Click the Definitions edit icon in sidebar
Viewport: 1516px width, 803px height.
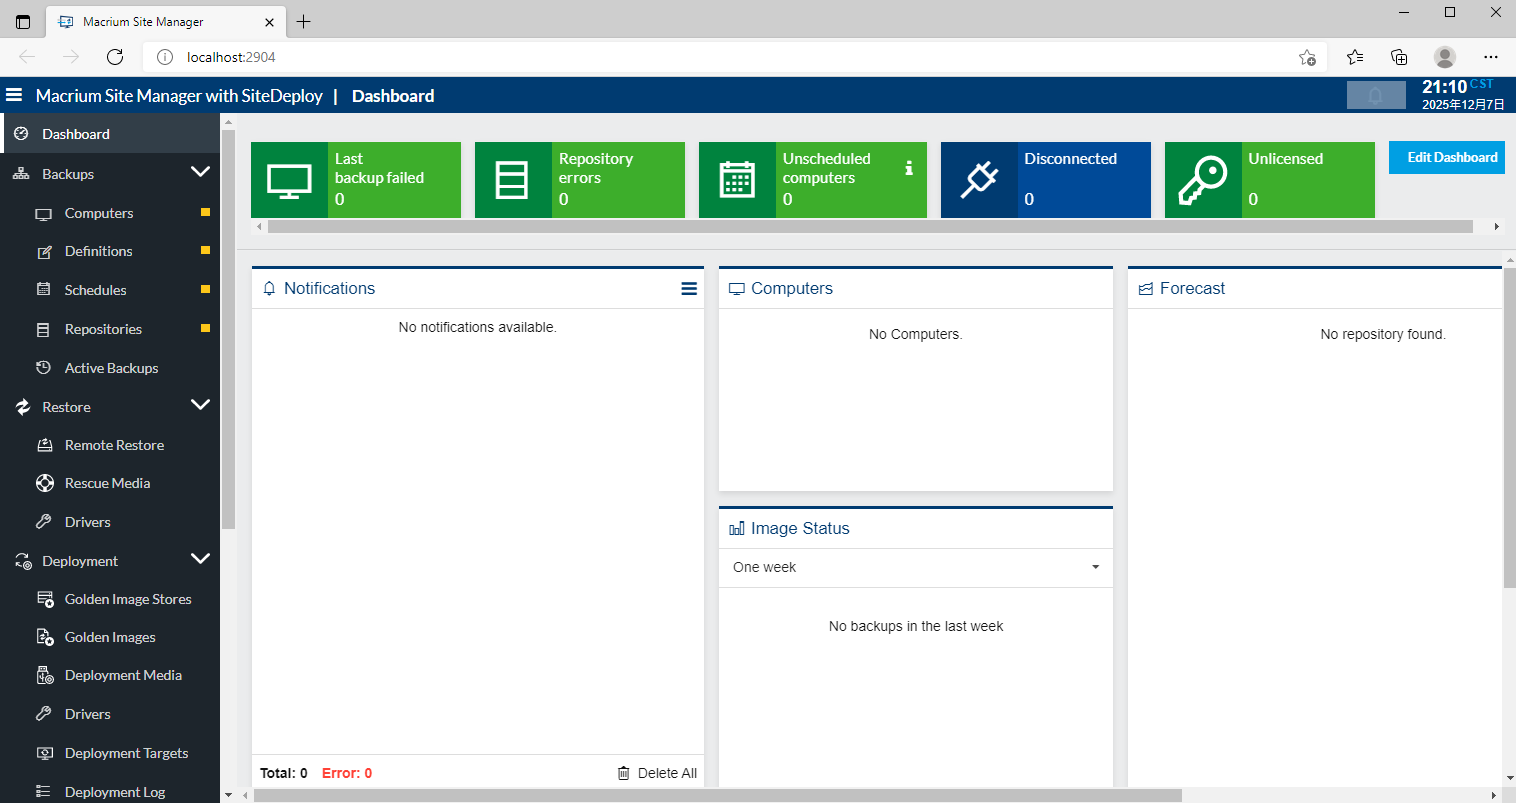point(44,252)
